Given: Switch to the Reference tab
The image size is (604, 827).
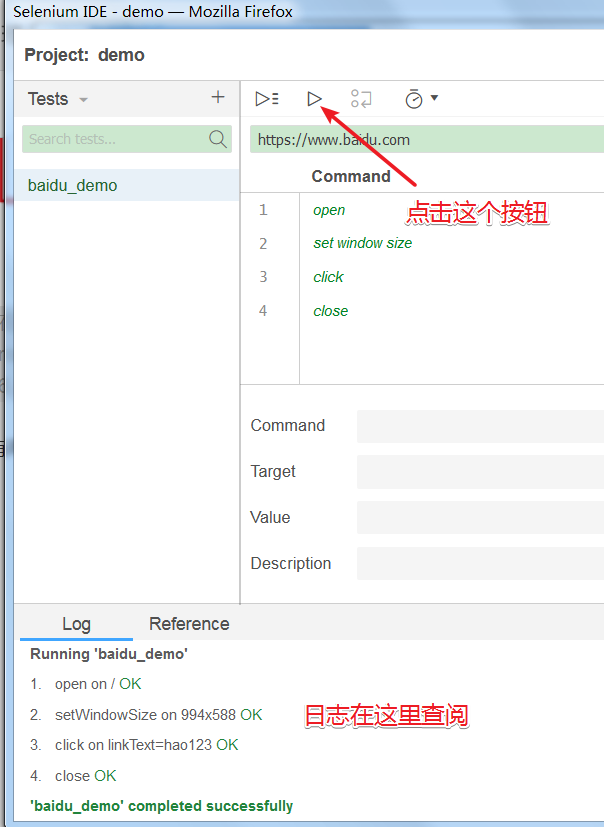Looking at the screenshot, I should coord(189,624).
